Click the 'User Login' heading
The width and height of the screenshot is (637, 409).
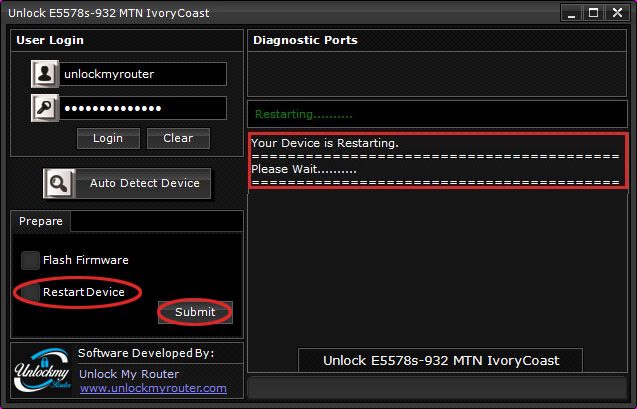point(50,40)
